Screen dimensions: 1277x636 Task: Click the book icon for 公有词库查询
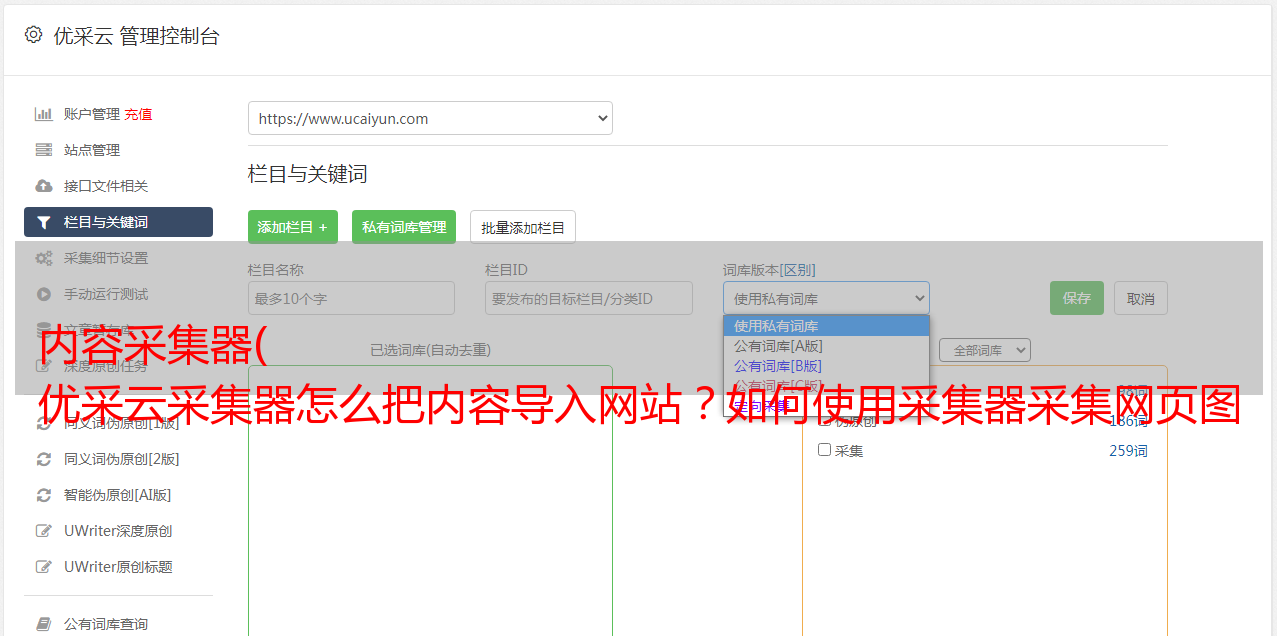44,624
